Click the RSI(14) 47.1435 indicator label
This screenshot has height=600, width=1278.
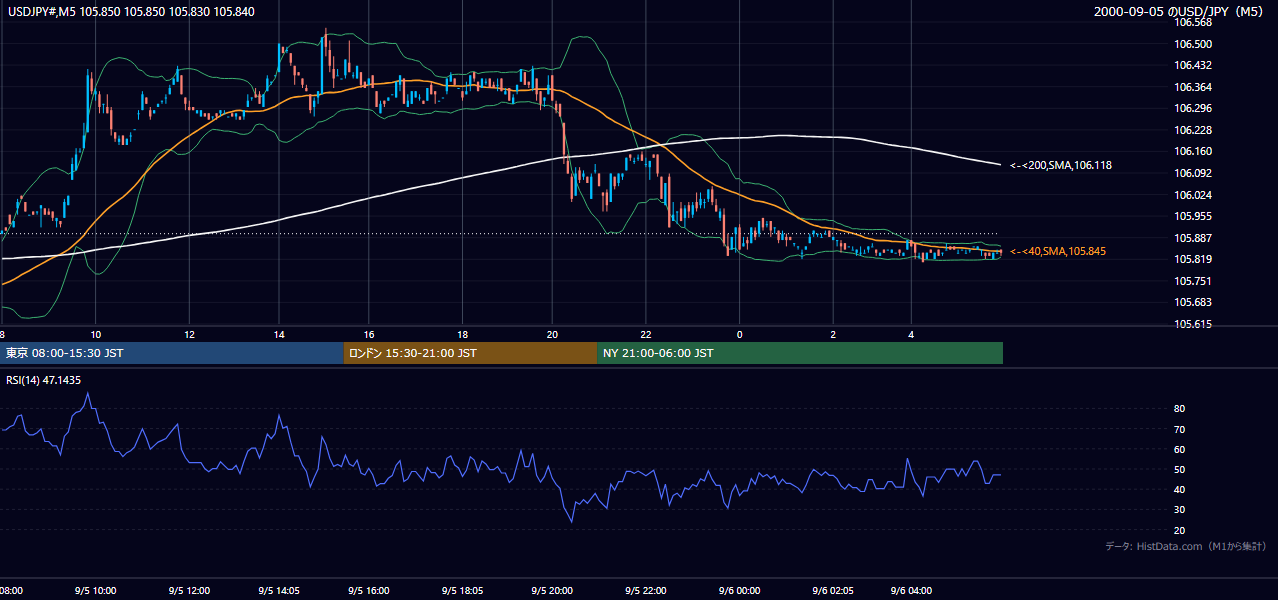click(42, 380)
